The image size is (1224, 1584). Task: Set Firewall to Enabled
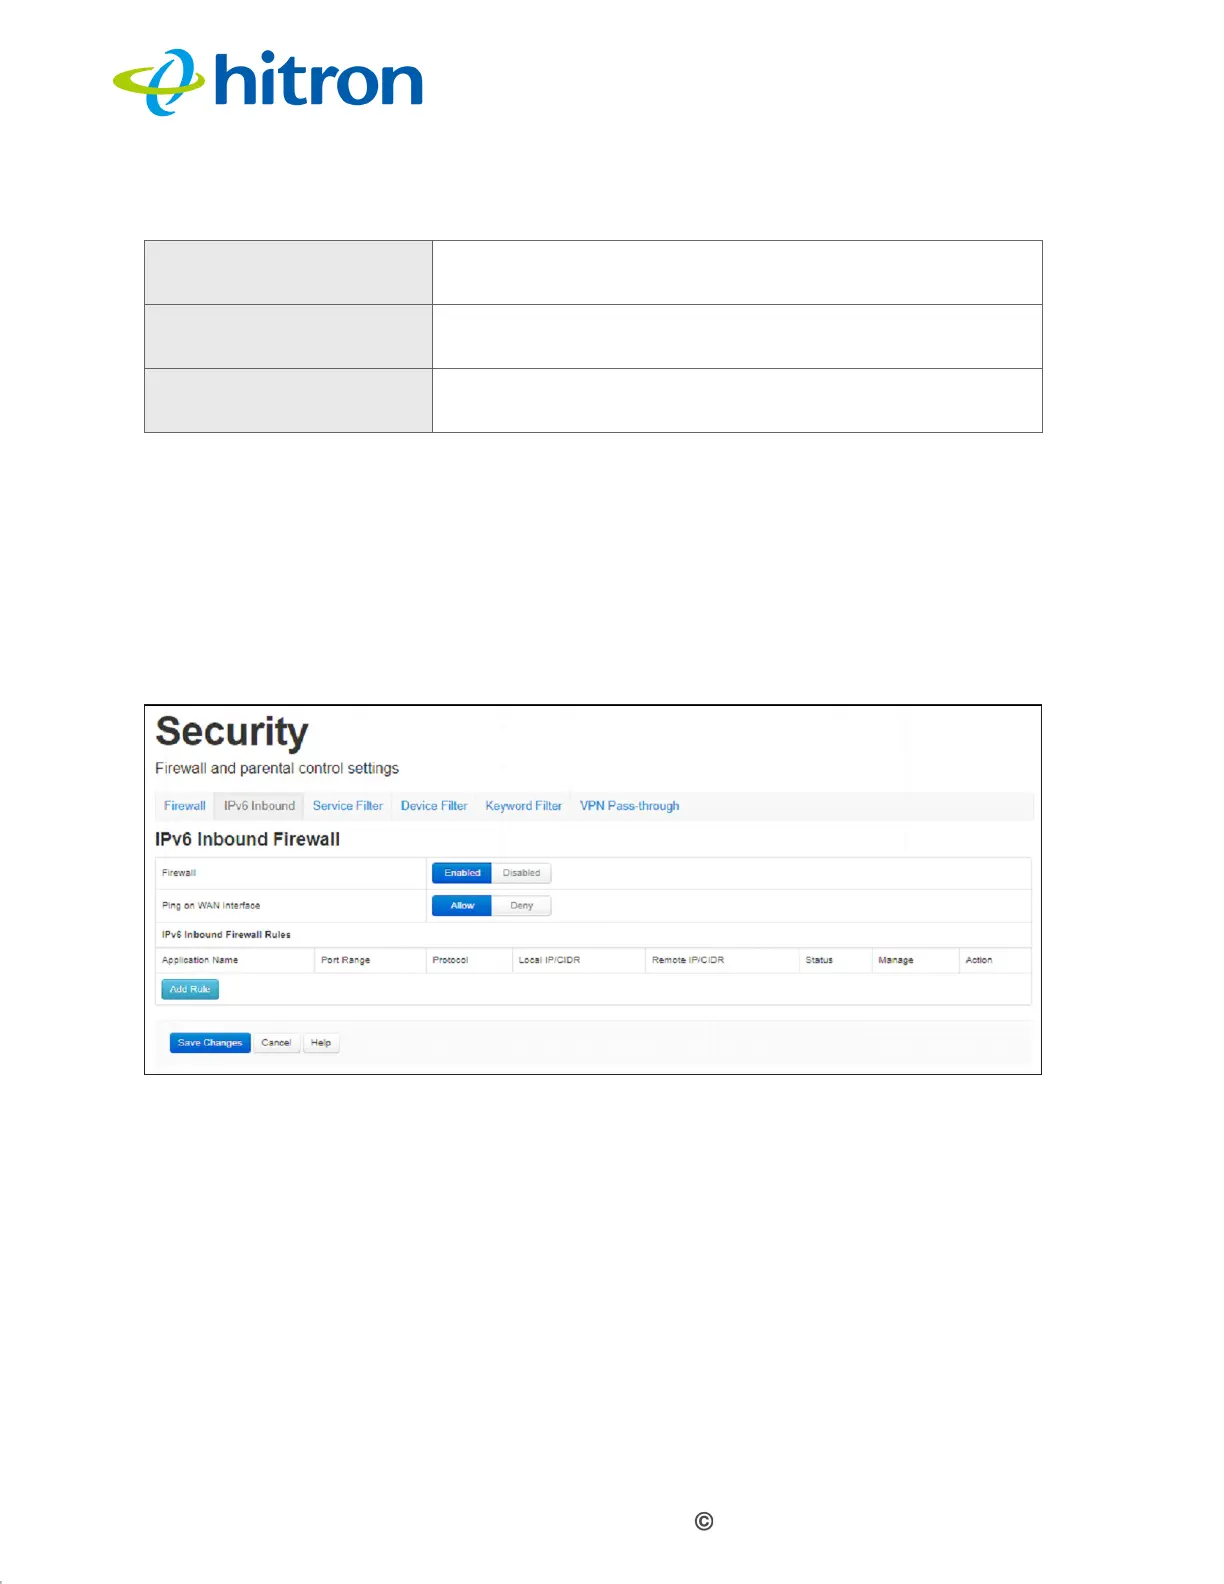462,873
